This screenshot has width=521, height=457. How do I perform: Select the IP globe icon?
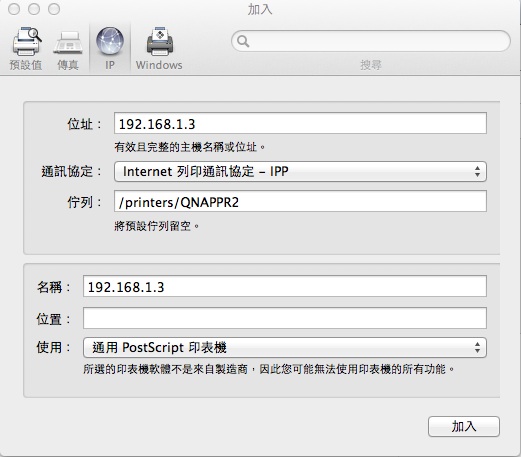click(x=110, y=41)
